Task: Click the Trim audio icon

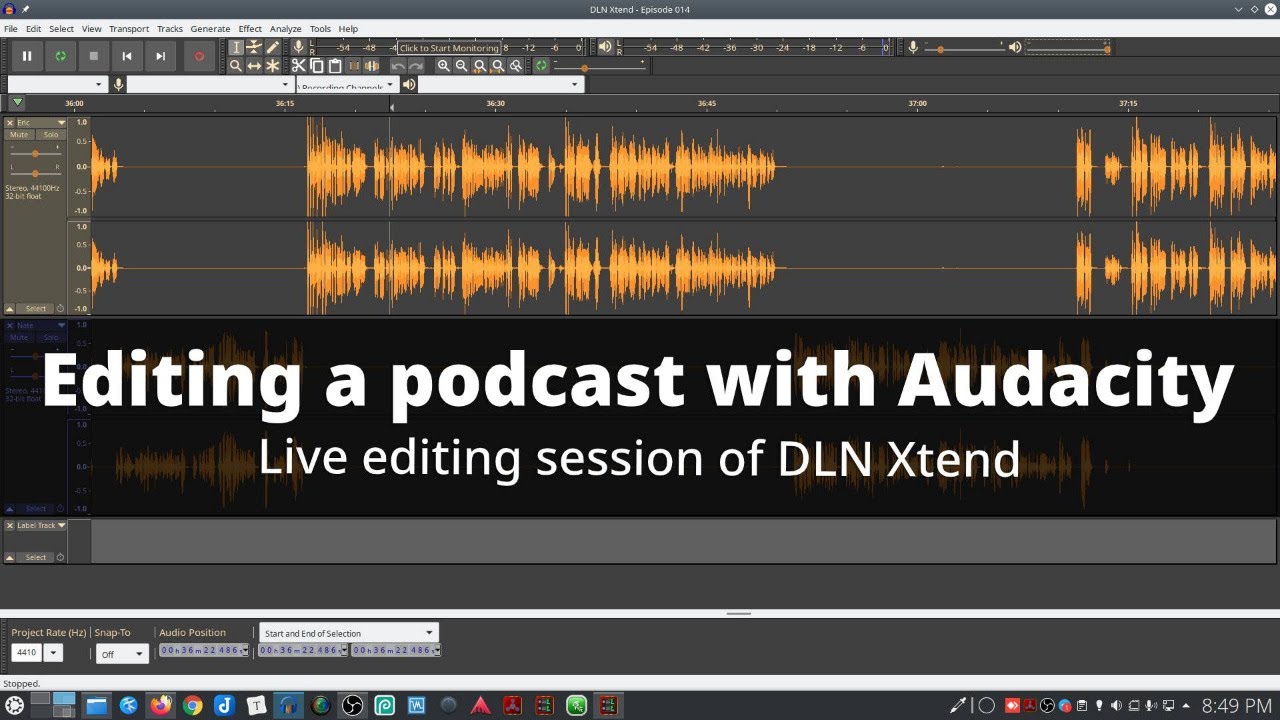Action: pos(353,66)
